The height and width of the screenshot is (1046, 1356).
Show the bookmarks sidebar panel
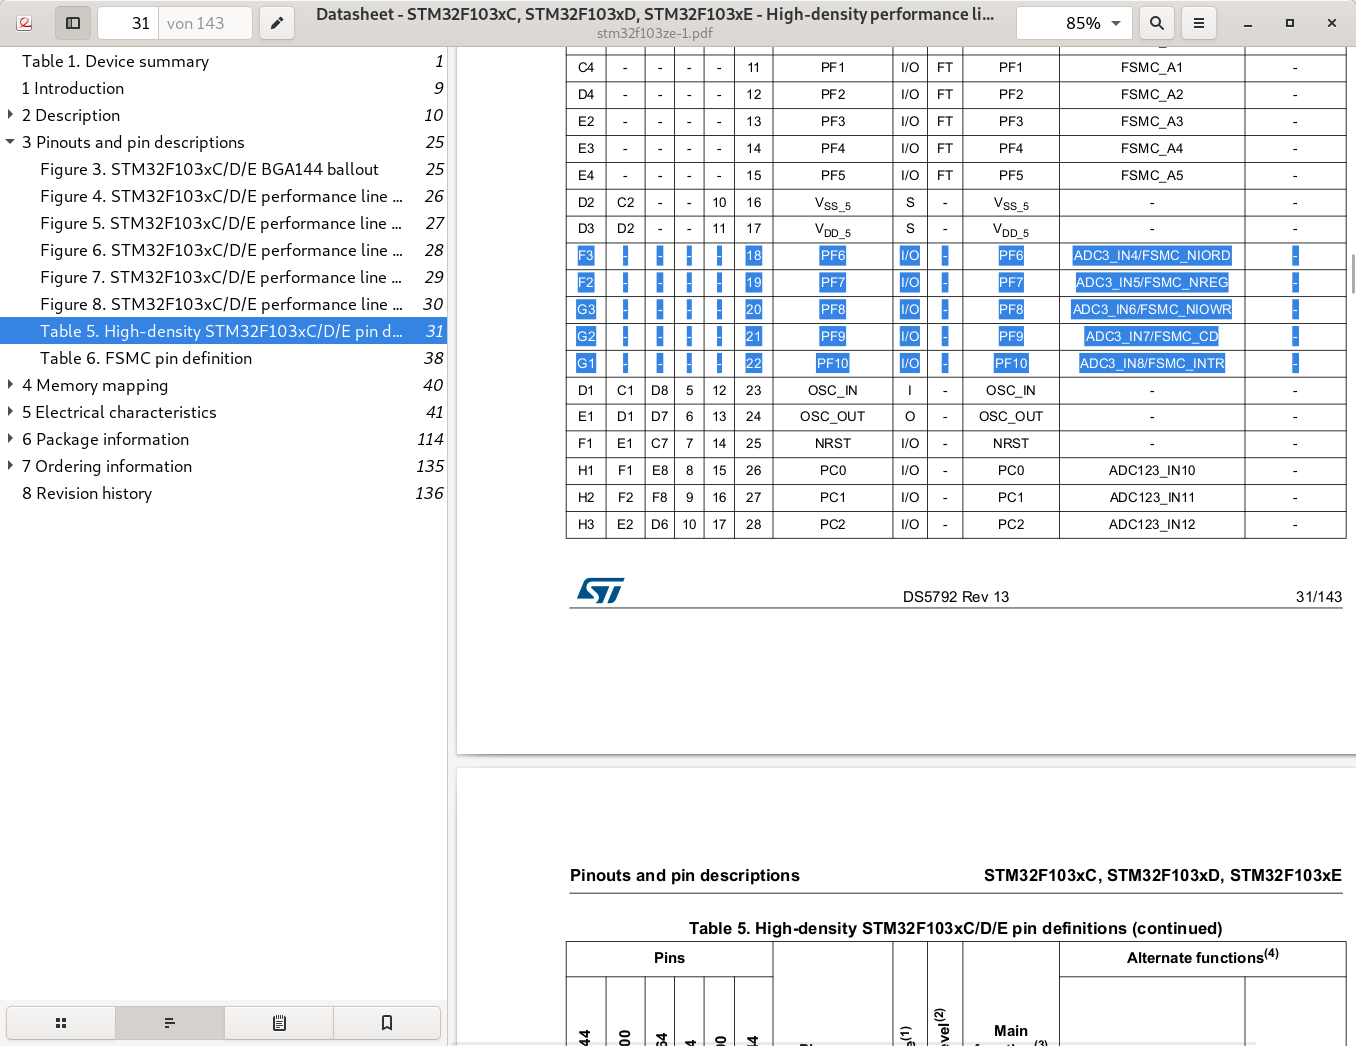tap(387, 1023)
